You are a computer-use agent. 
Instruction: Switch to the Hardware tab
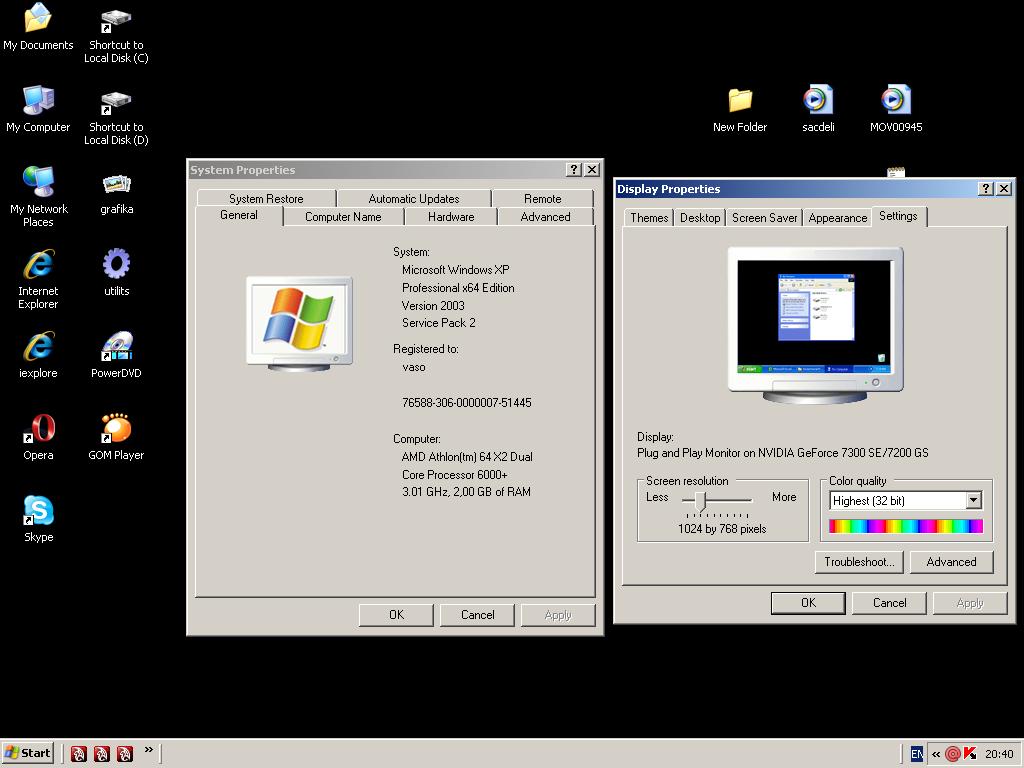pyautogui.click(x=451, y=217)
